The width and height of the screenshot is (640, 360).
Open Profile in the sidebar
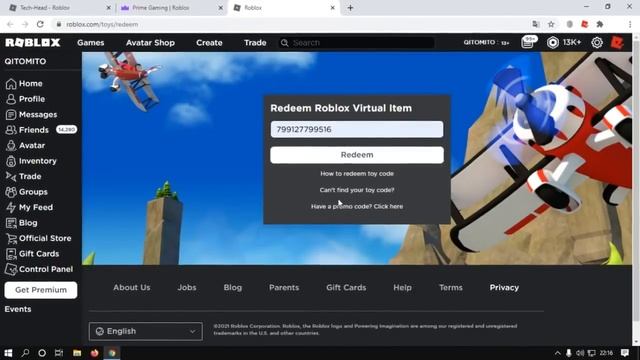click(x=25, y=99)
